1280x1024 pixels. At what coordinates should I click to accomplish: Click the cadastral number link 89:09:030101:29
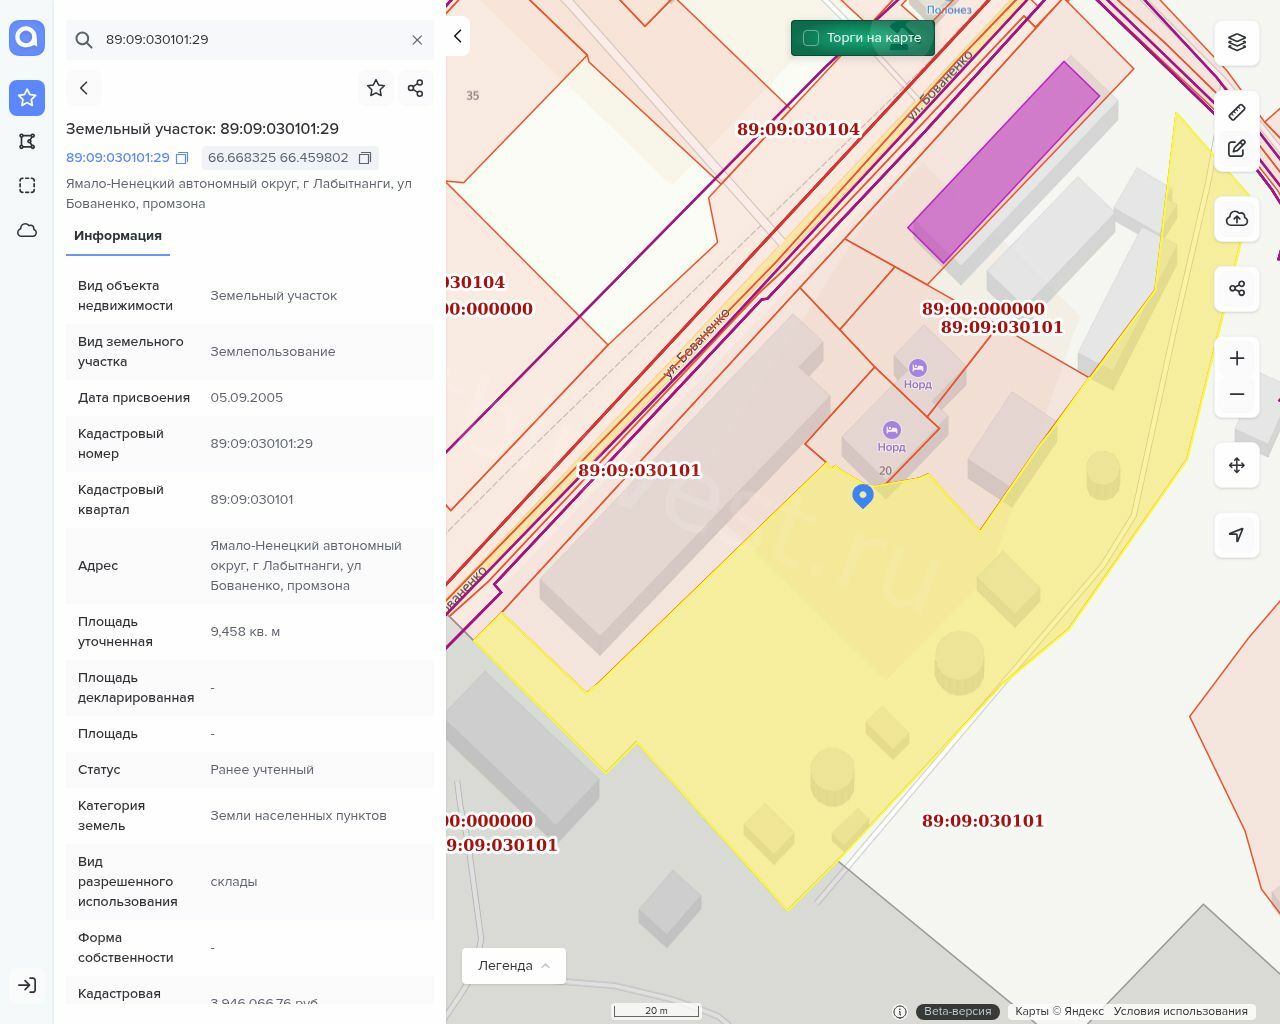click(118, 158)
